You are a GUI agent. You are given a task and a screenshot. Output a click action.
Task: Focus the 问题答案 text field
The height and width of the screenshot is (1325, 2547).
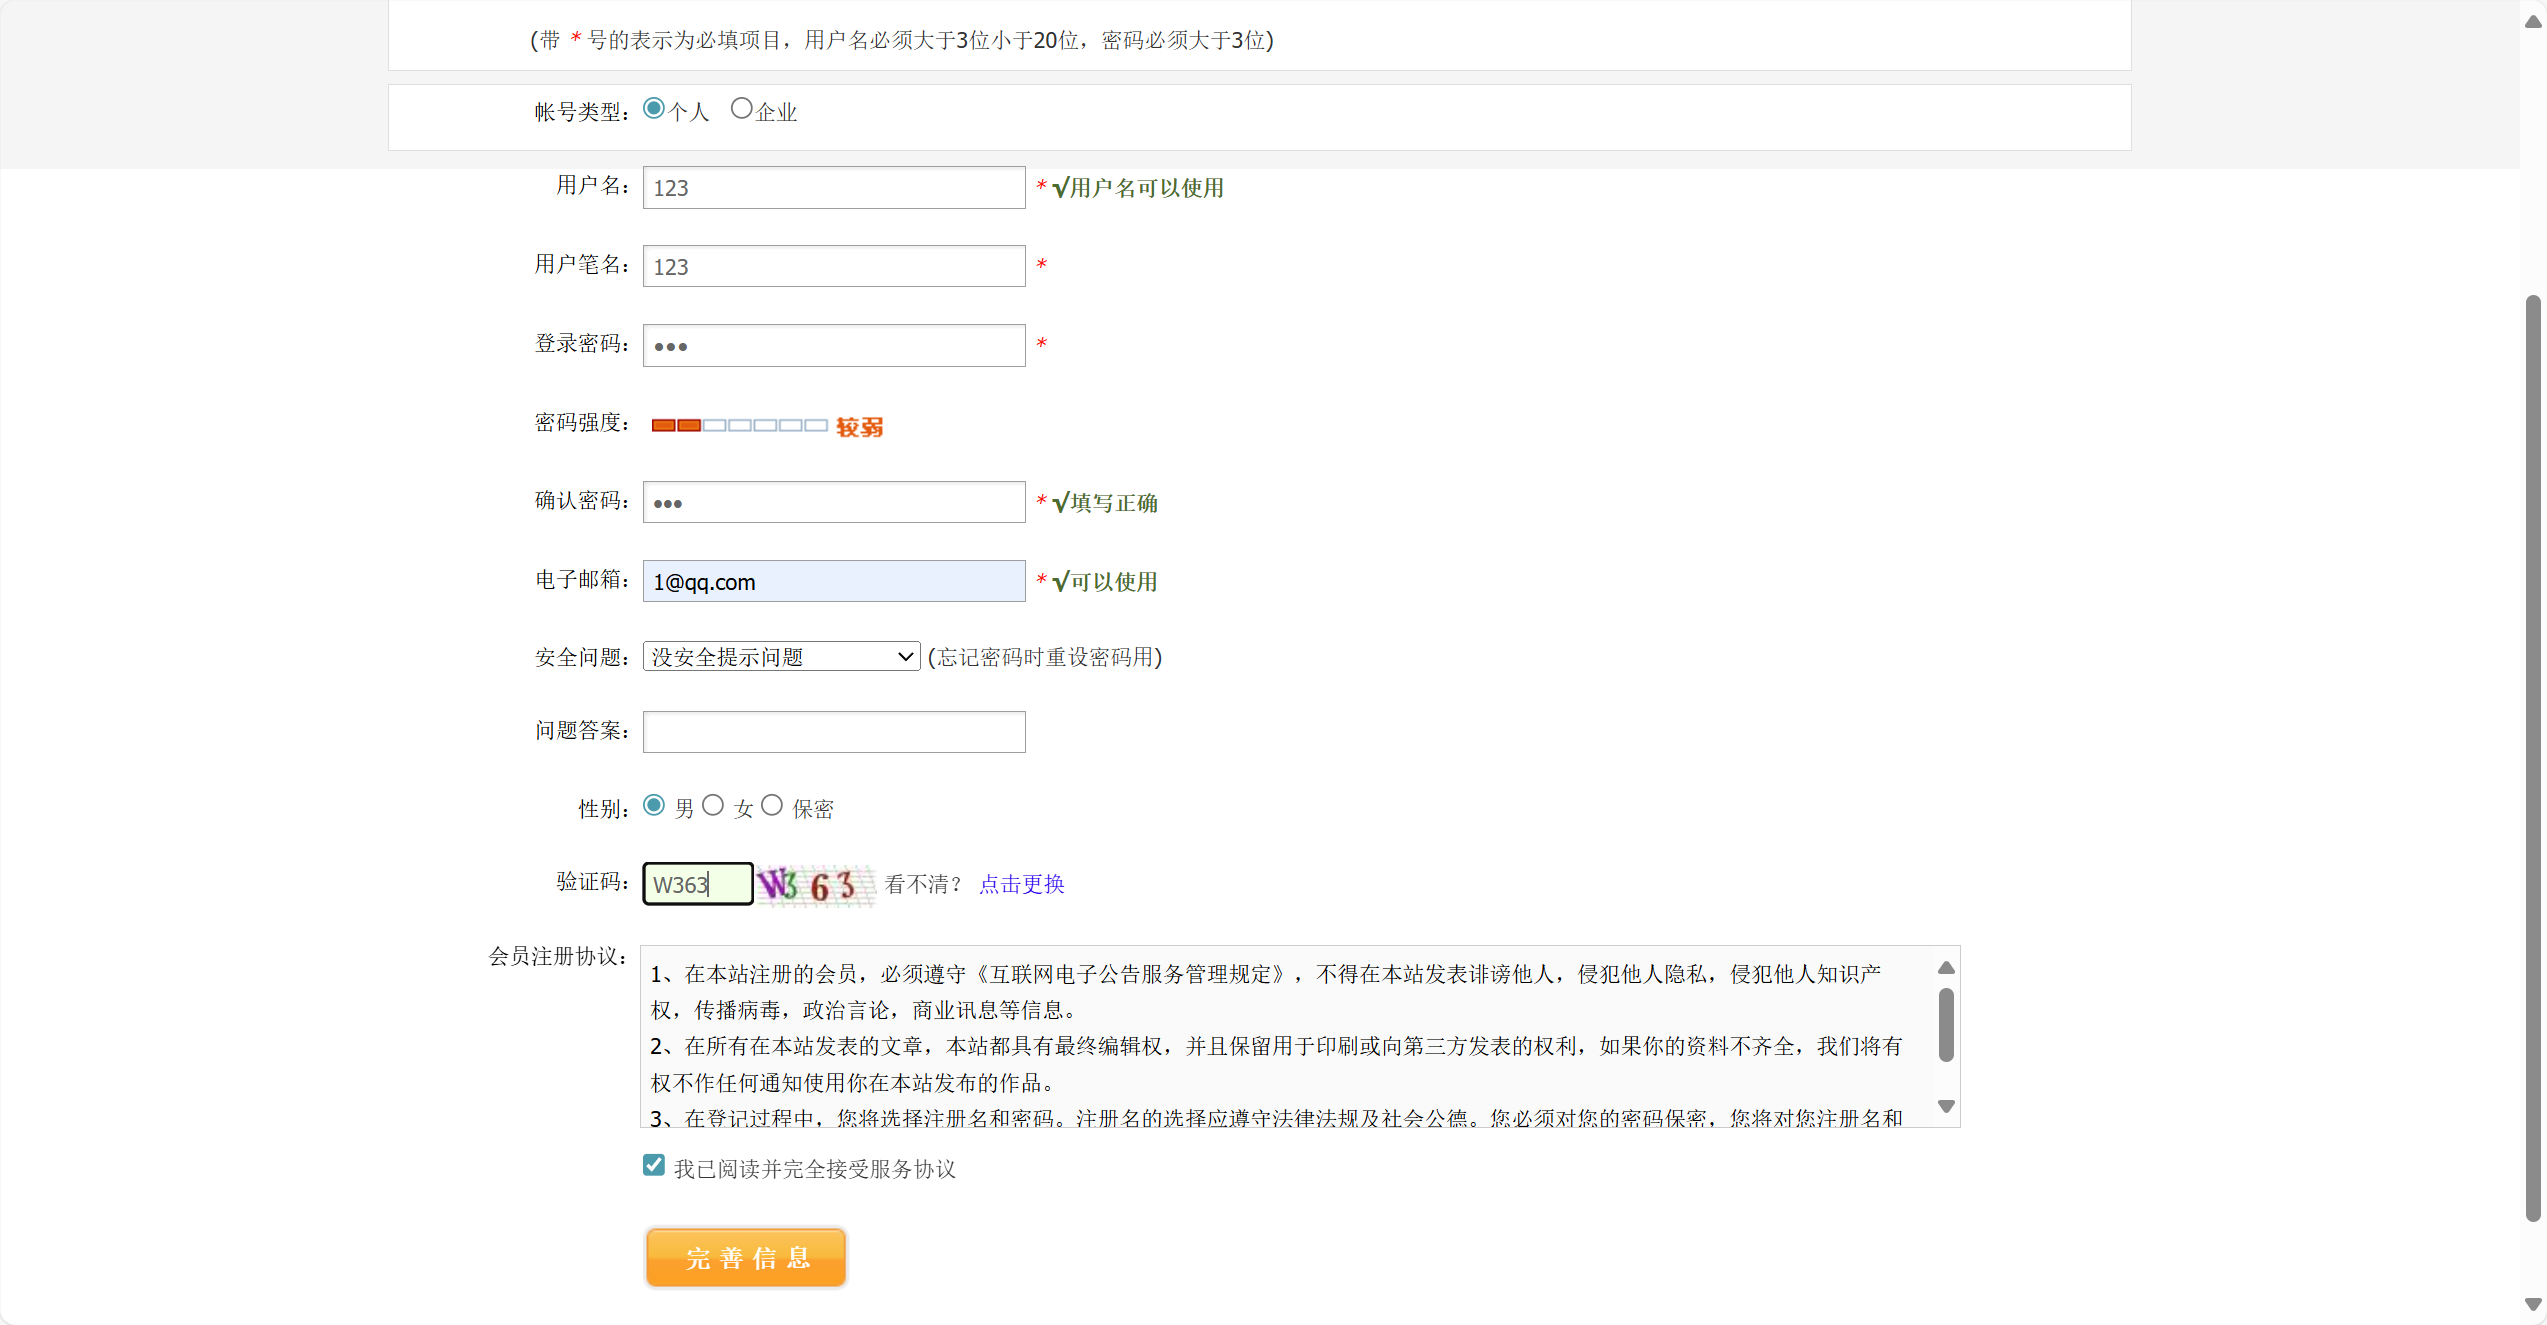[x=833, y=732]
